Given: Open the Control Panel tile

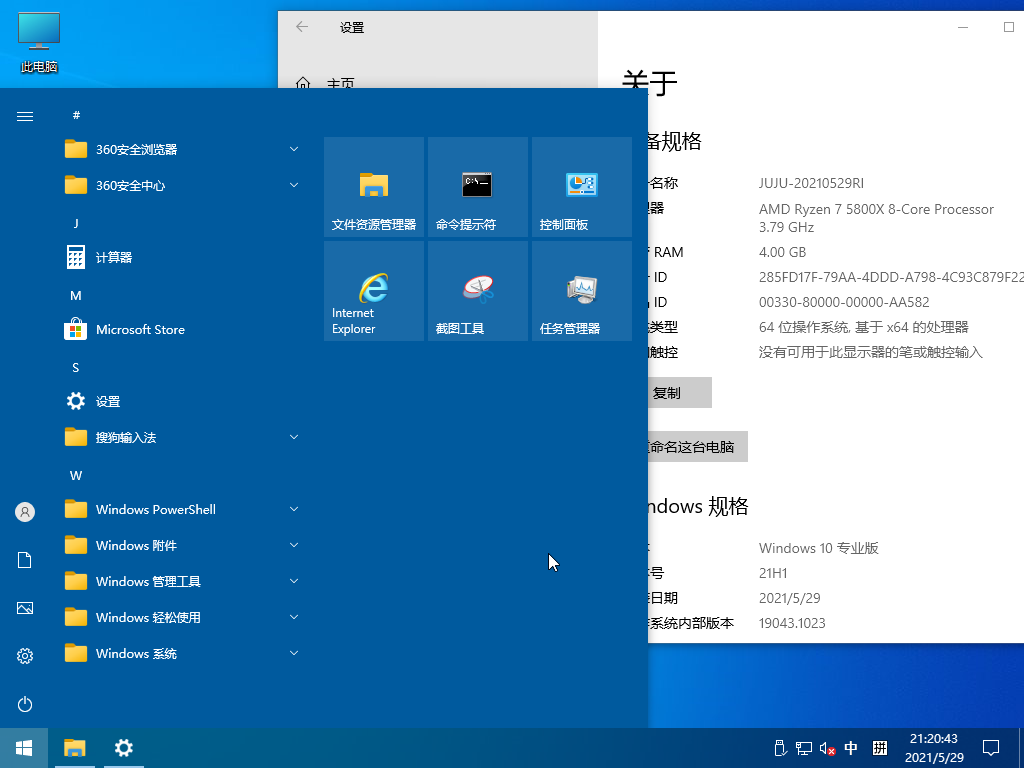Looking at the screenshot, I should pyautogui.click(x=581, y=187).
